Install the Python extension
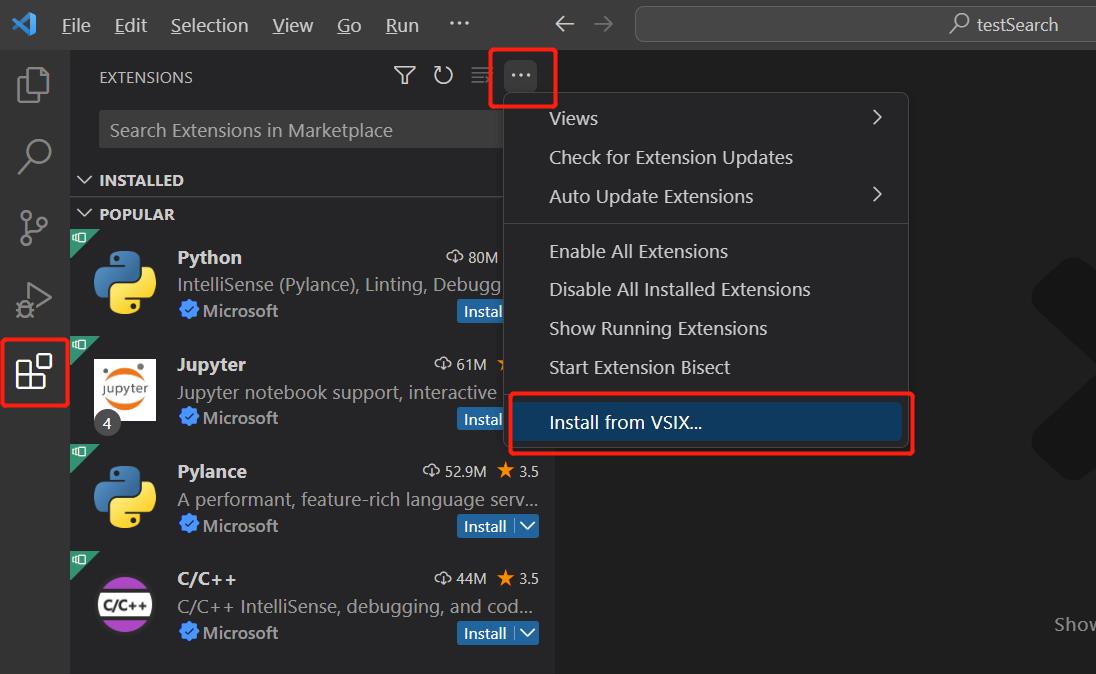The height and width of the screenshot is (674, 1096). (x=480, y=311)
